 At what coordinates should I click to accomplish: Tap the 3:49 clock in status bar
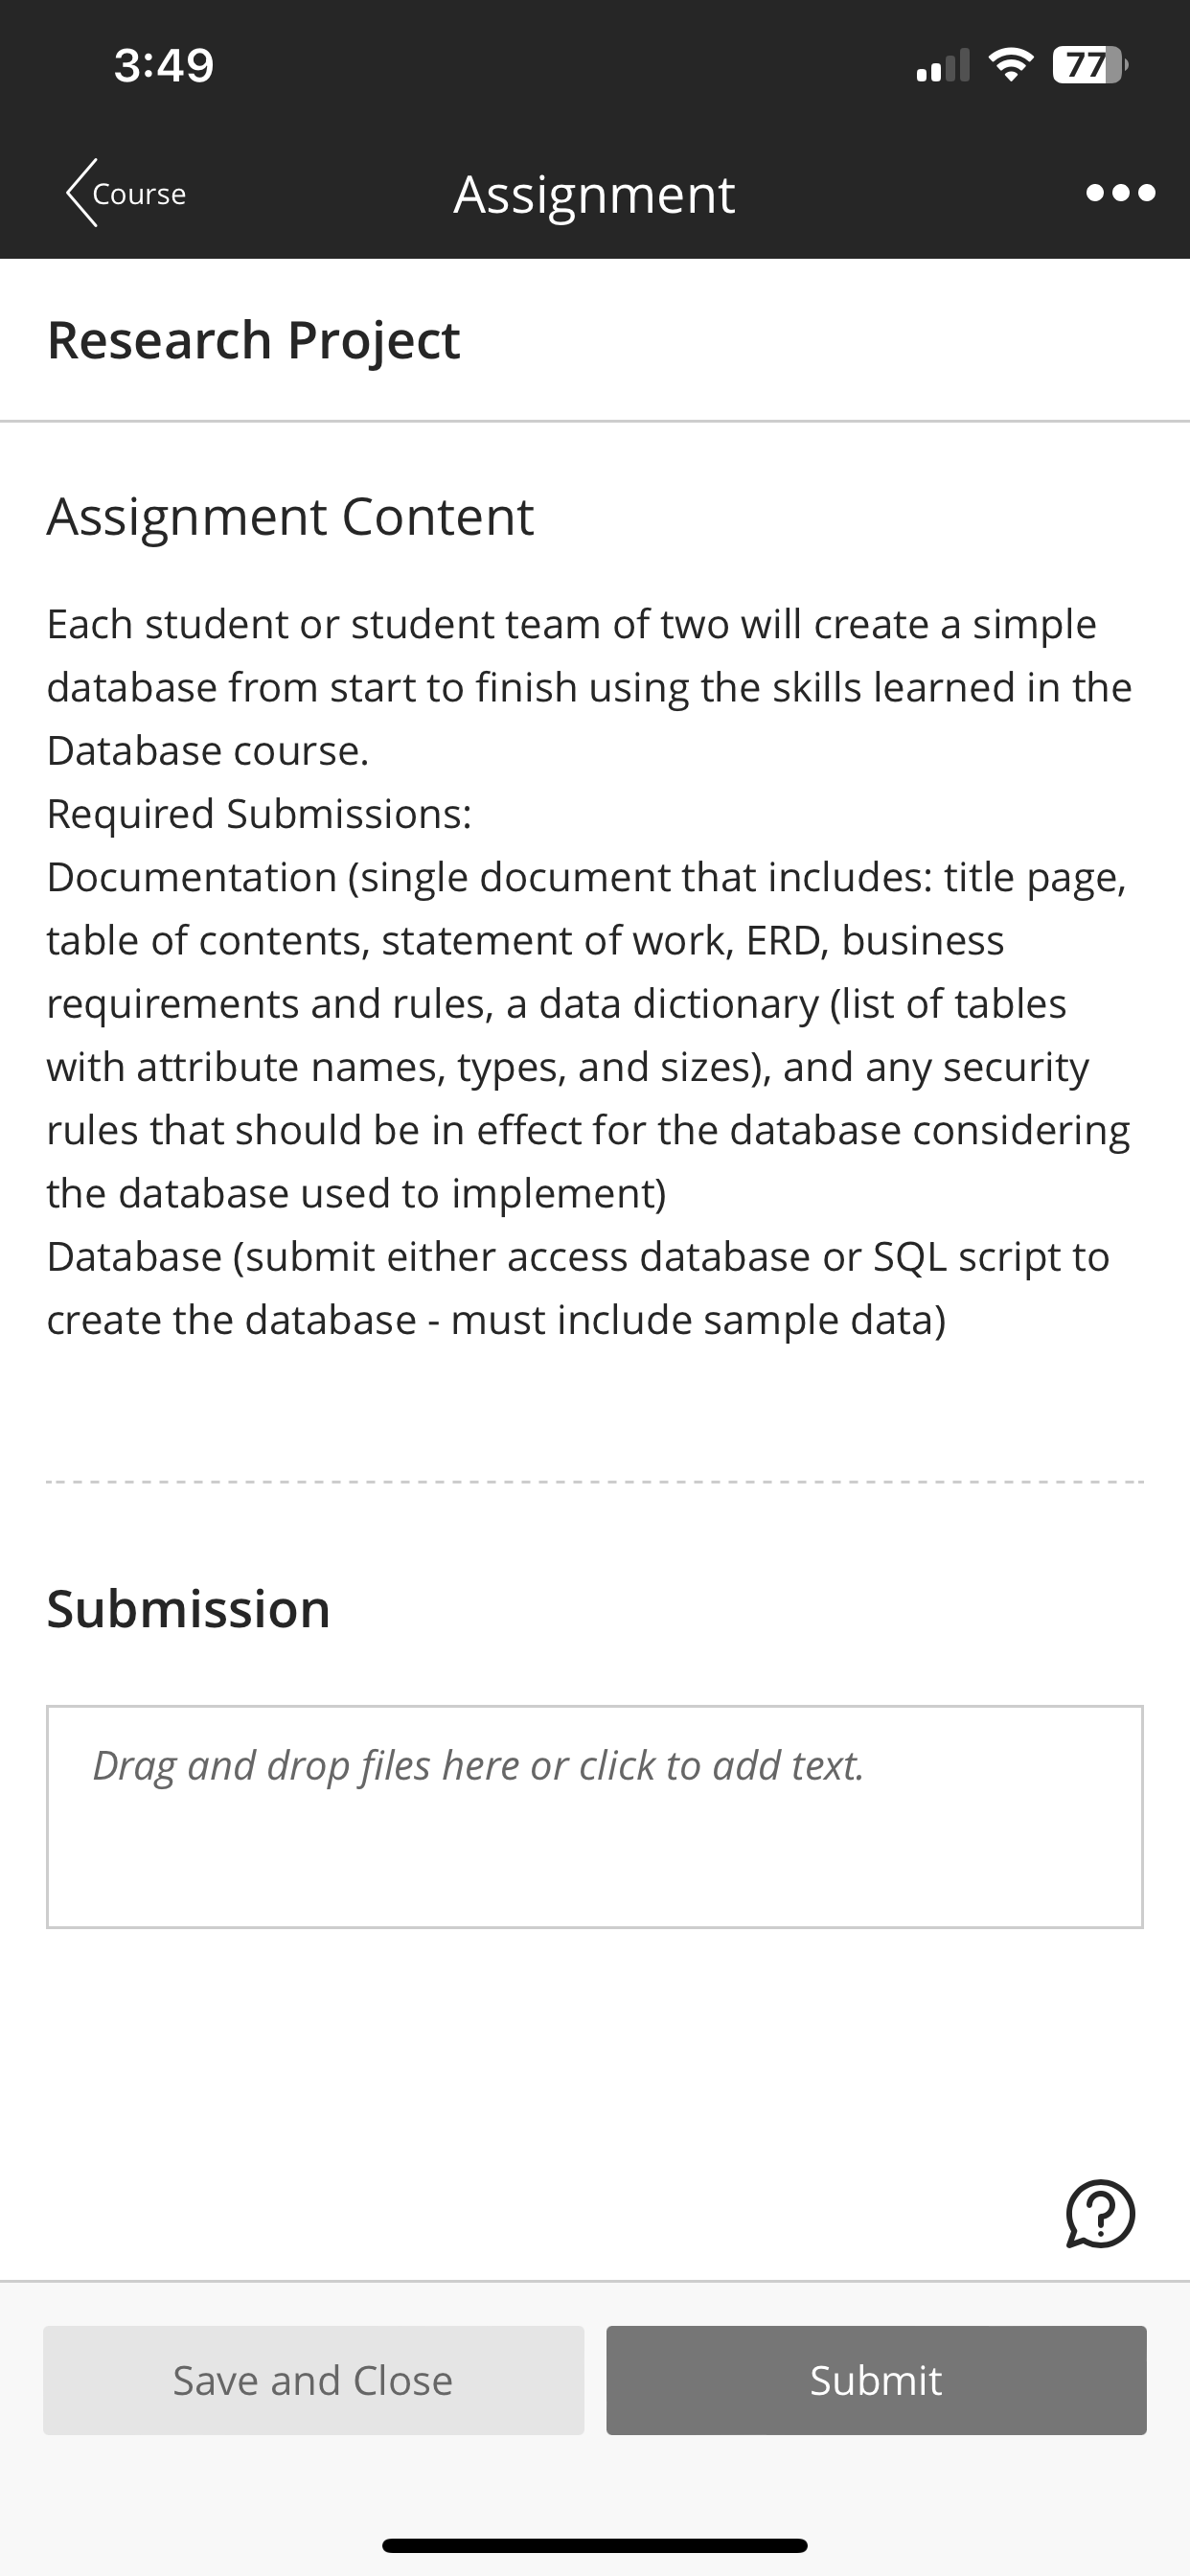click(x=164, y=65)
